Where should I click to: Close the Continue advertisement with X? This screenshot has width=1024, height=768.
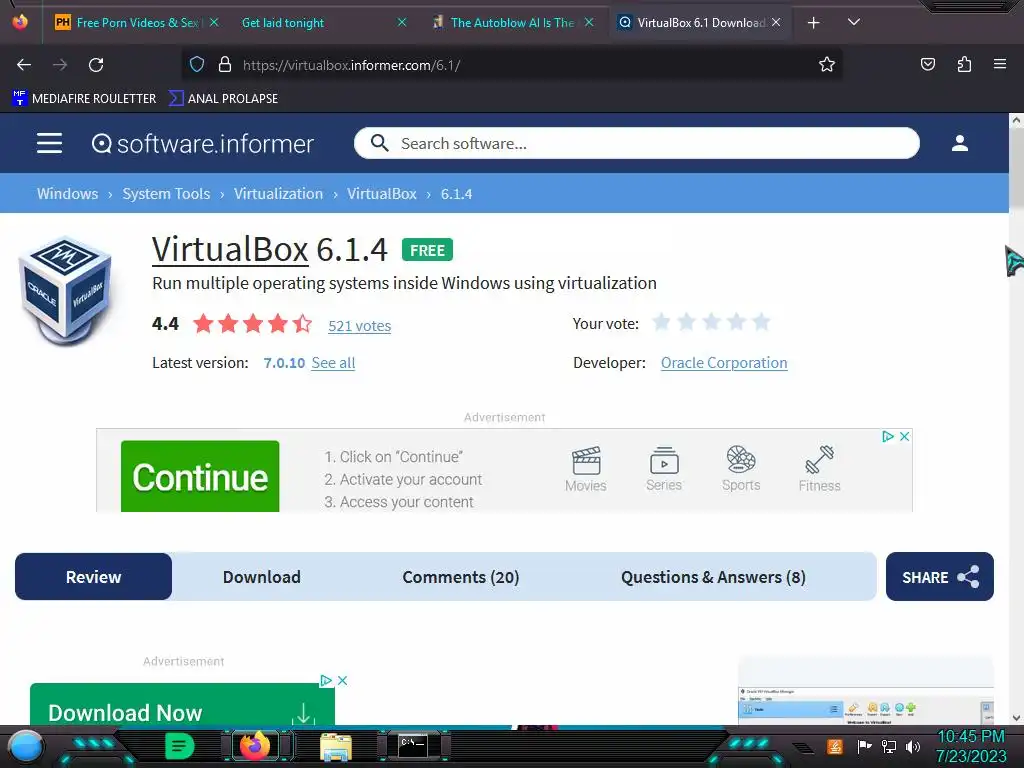(904, 436)
